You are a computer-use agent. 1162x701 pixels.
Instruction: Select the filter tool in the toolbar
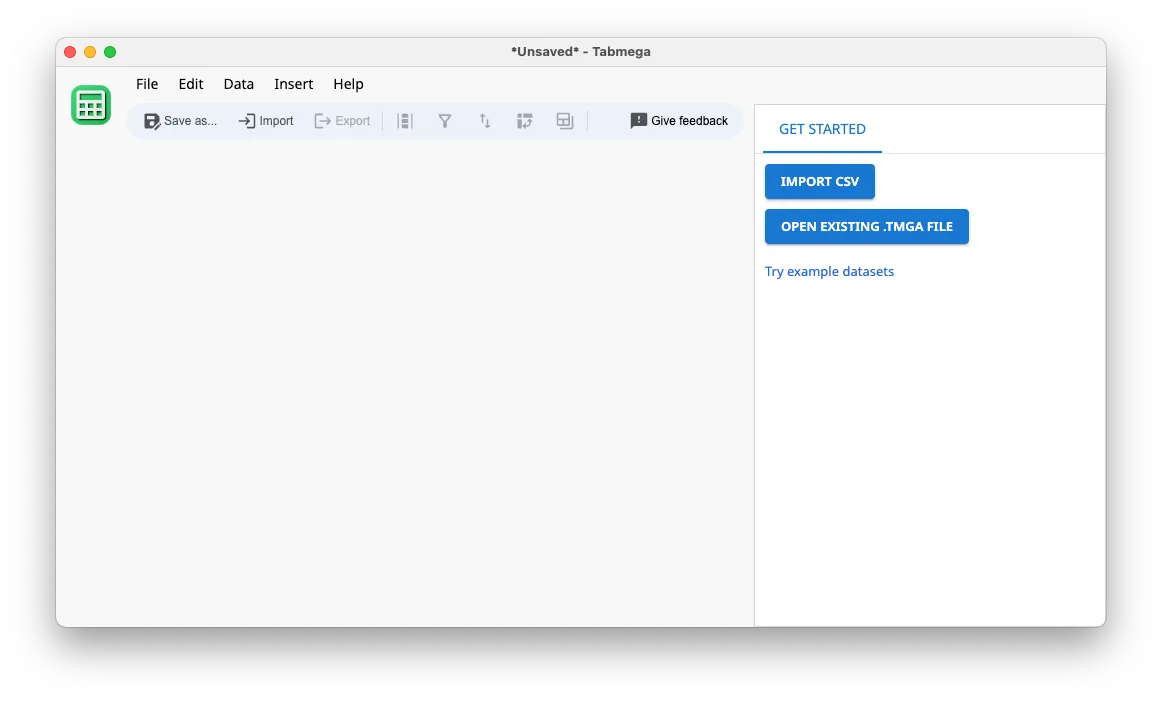[x=444, y=120]
